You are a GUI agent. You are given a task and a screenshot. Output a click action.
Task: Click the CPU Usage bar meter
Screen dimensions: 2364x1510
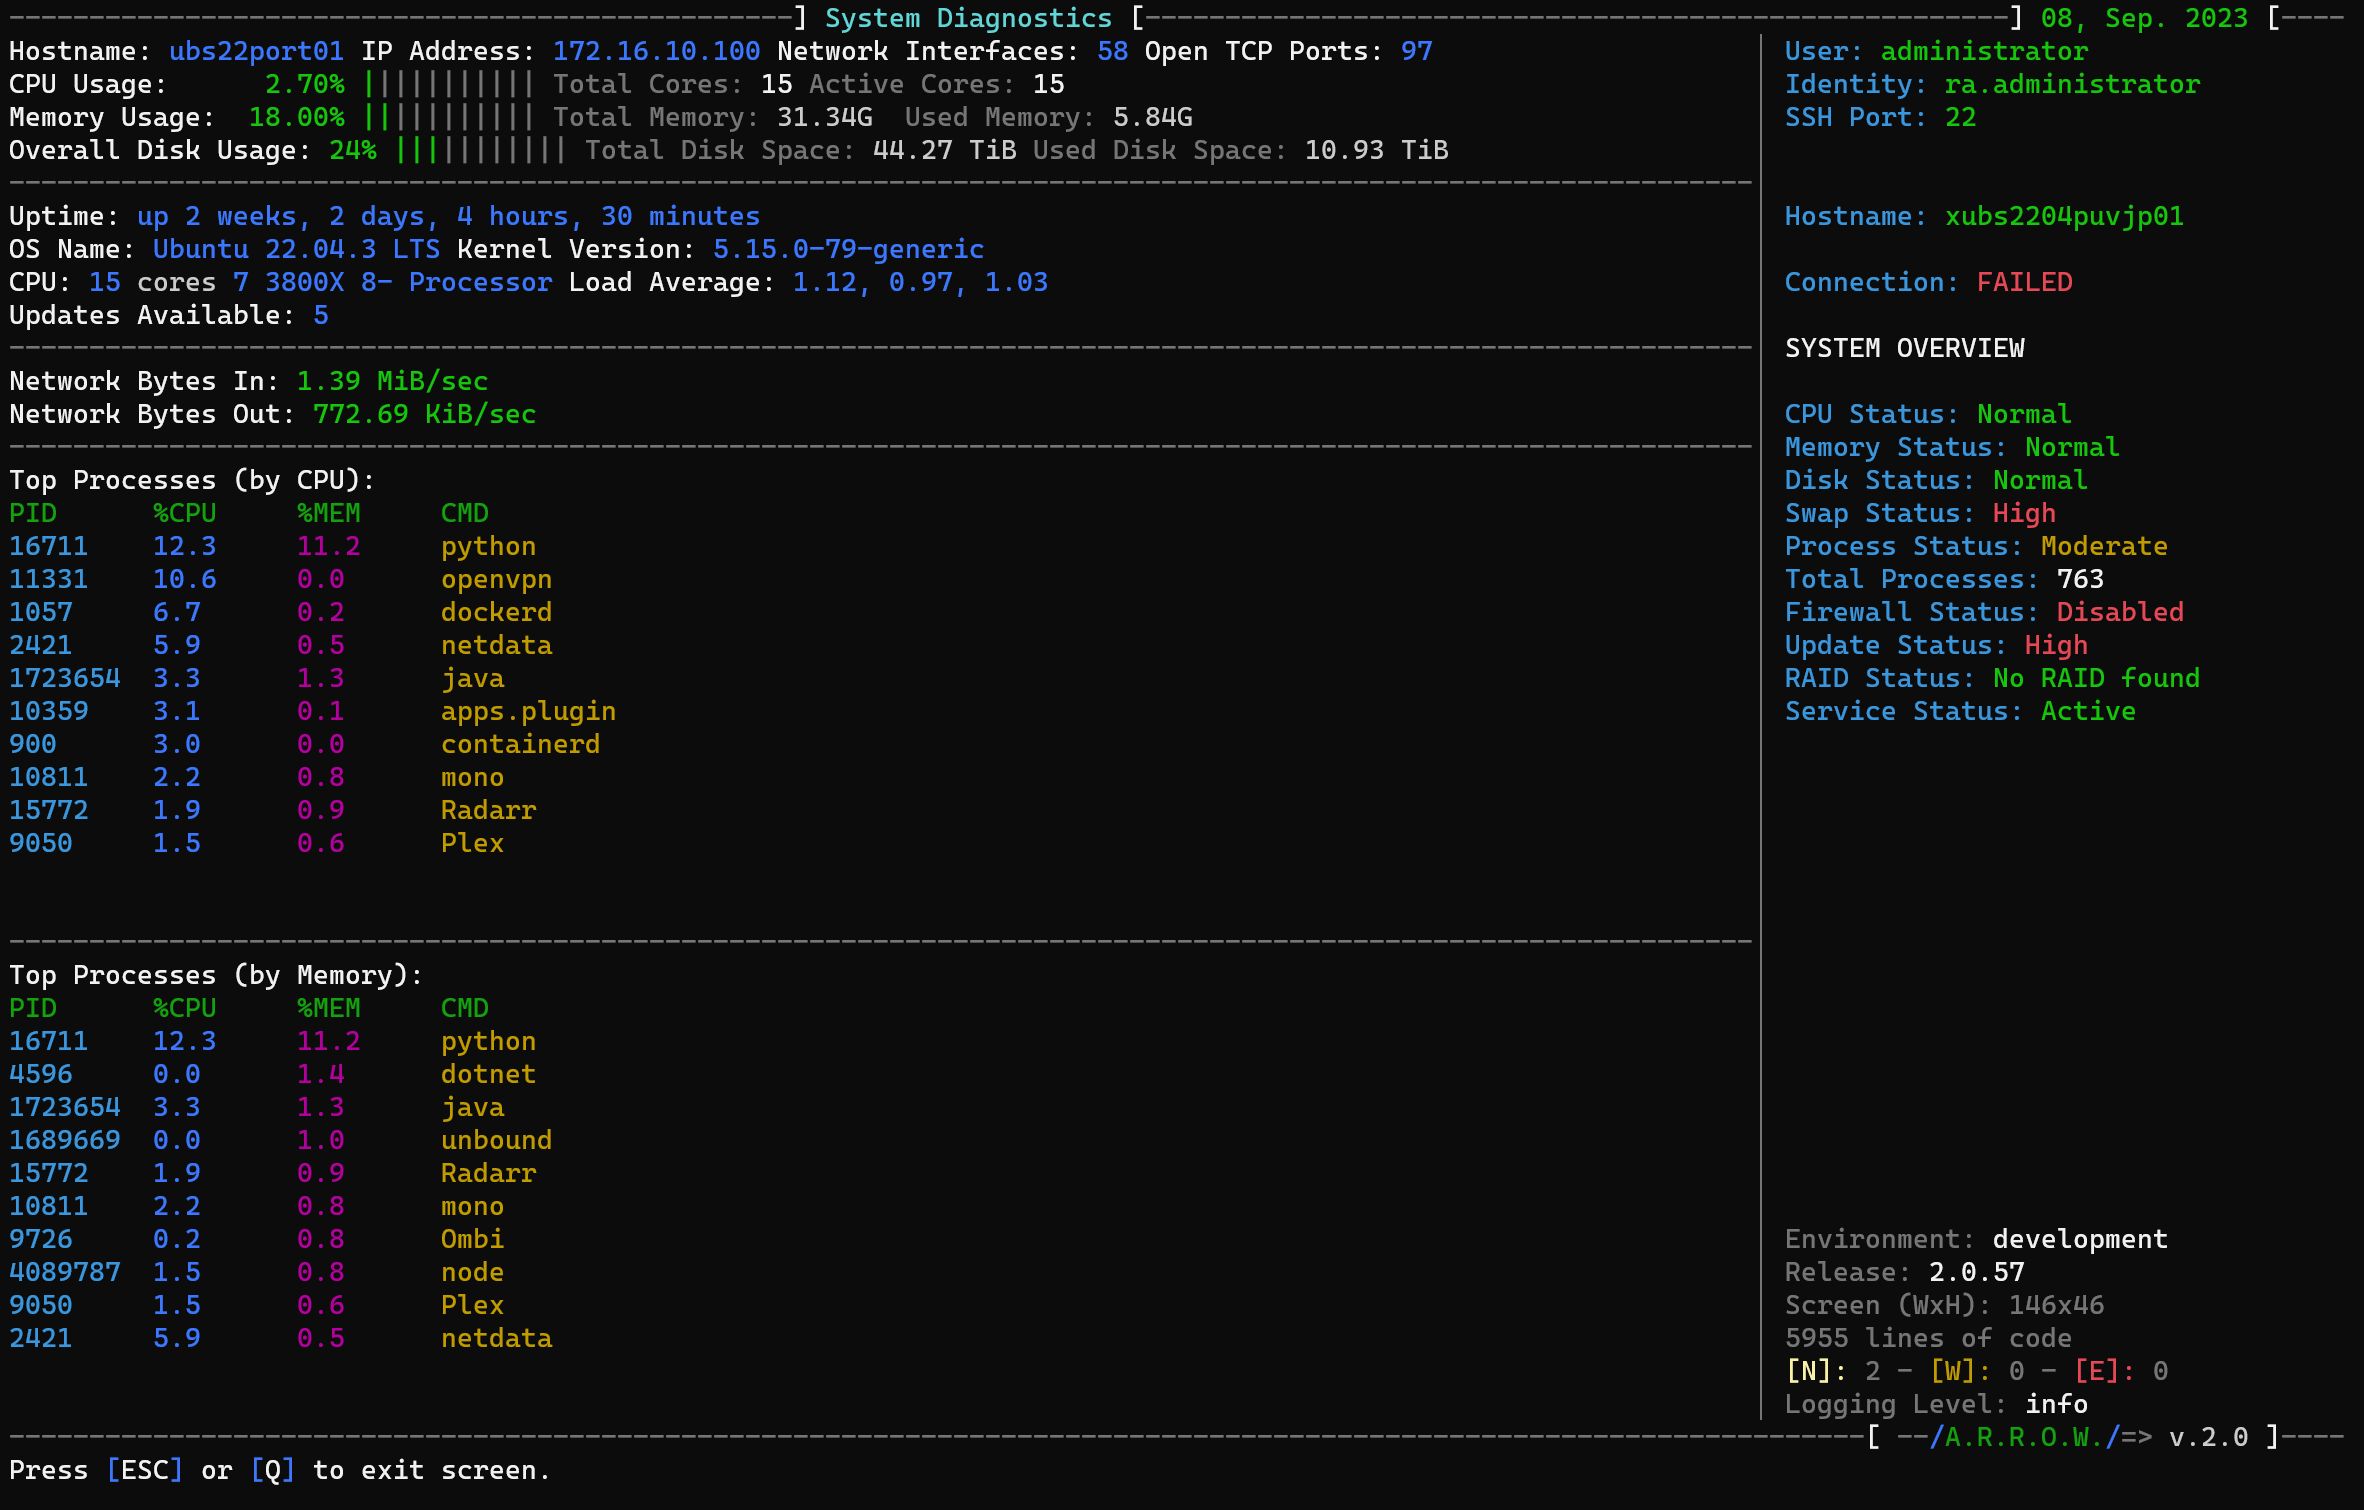(449, 84)
